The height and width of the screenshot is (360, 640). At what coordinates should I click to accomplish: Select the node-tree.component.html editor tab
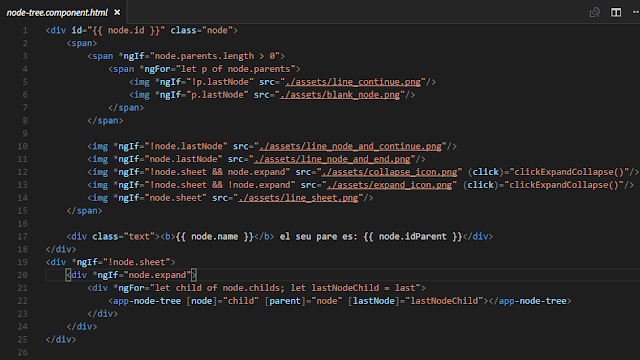(x=64, y=12)
